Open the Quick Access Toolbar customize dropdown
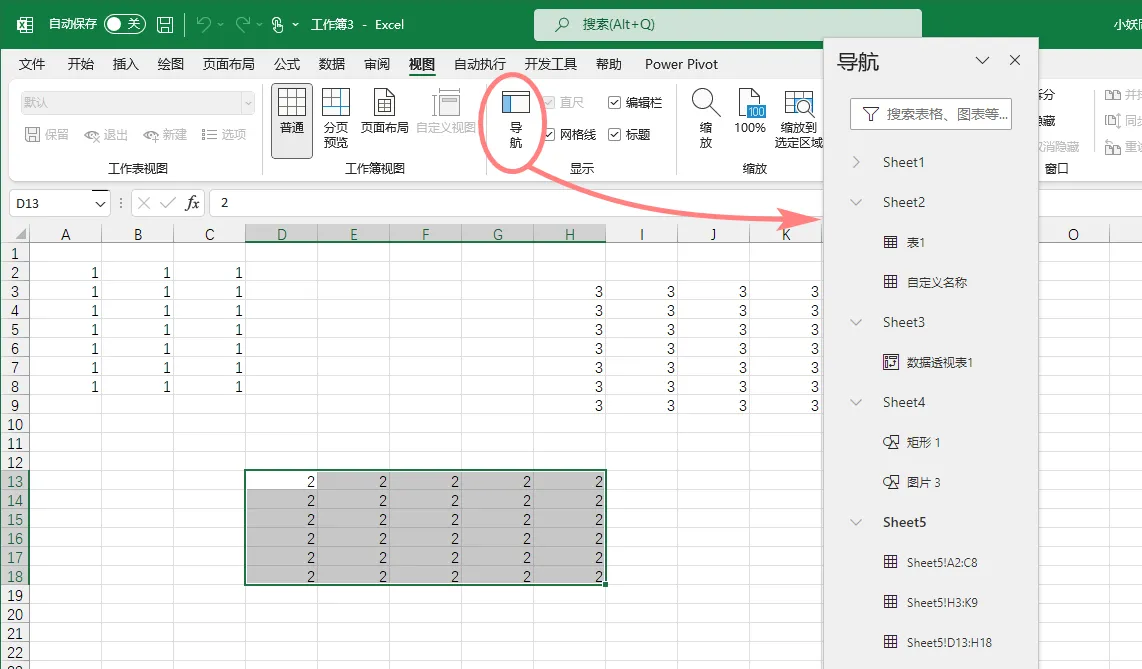This screenshot has height=669, width=1142. point(296,25)
